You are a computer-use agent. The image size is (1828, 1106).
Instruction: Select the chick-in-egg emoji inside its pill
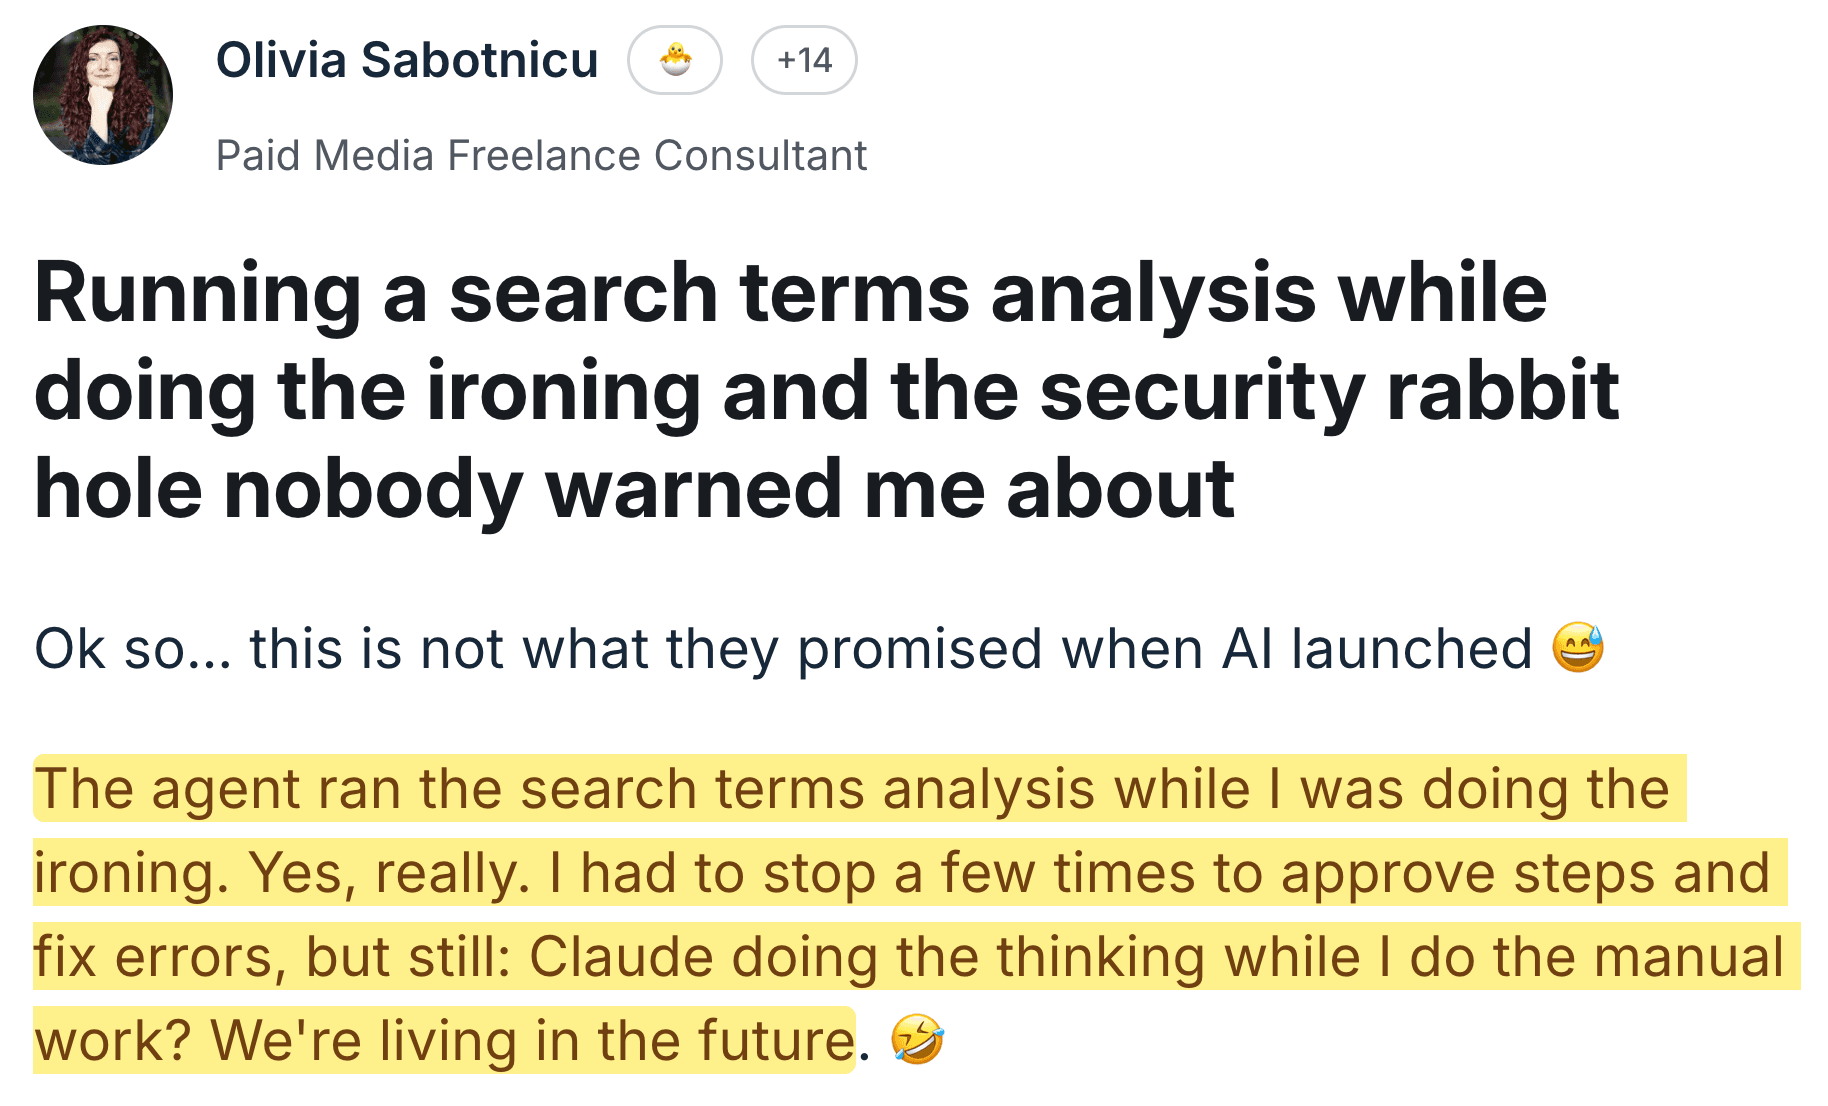[x=675, y=61]
